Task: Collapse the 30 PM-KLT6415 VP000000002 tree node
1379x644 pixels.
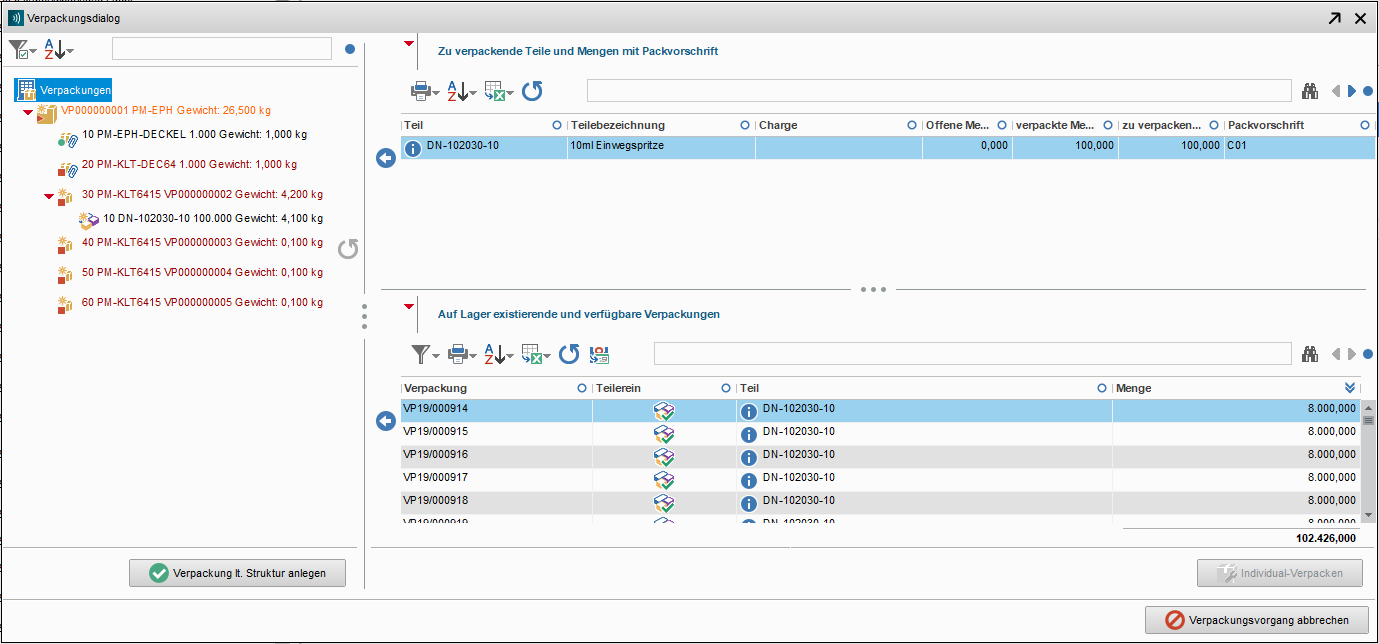Action: [x=49, y=196]
